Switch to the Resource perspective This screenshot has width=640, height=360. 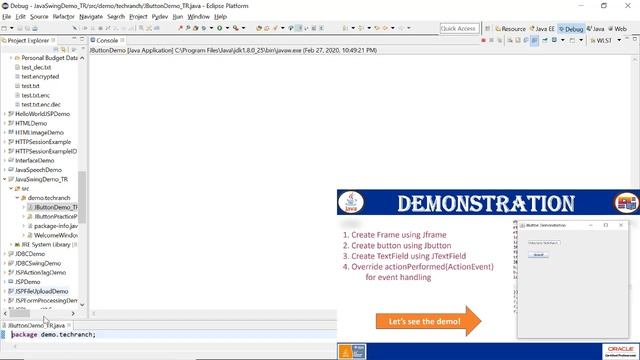(510, 29)
